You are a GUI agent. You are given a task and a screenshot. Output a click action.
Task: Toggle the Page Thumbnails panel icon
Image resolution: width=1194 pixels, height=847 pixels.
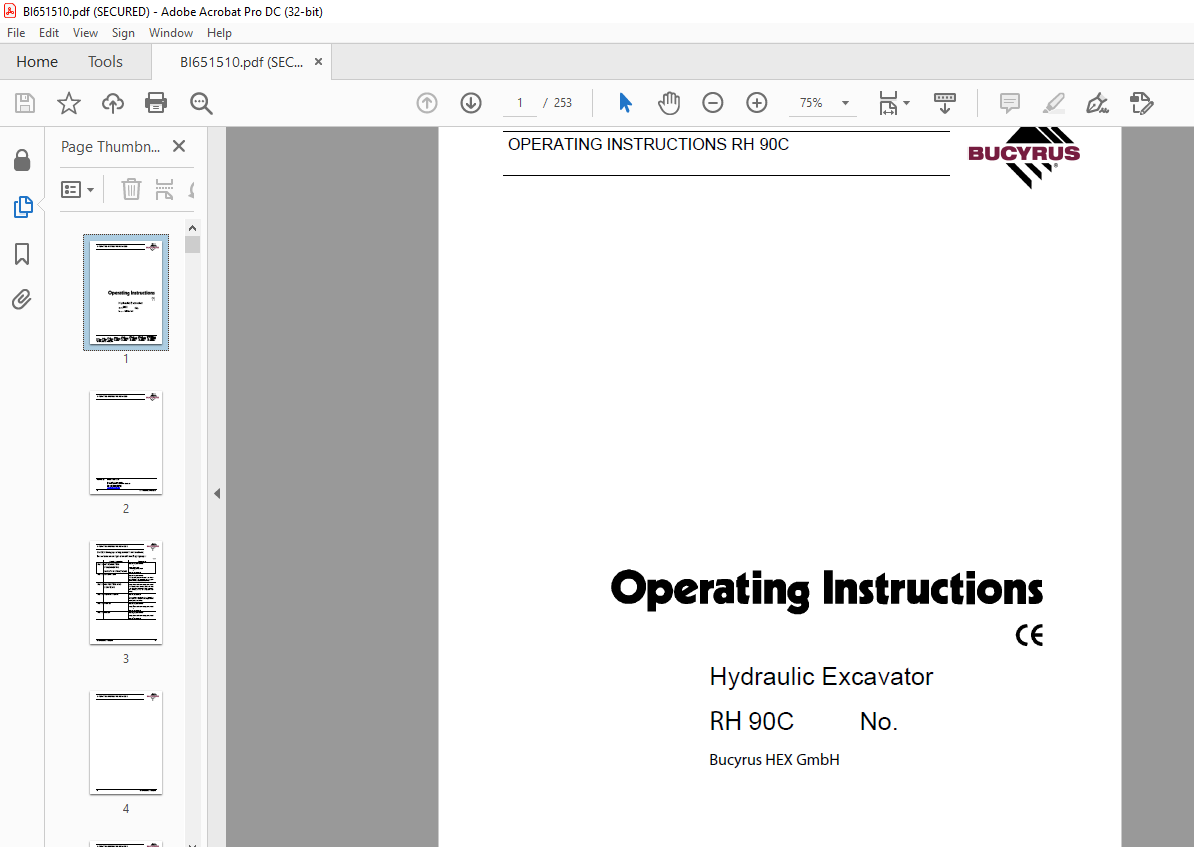(x=22, y=207)
